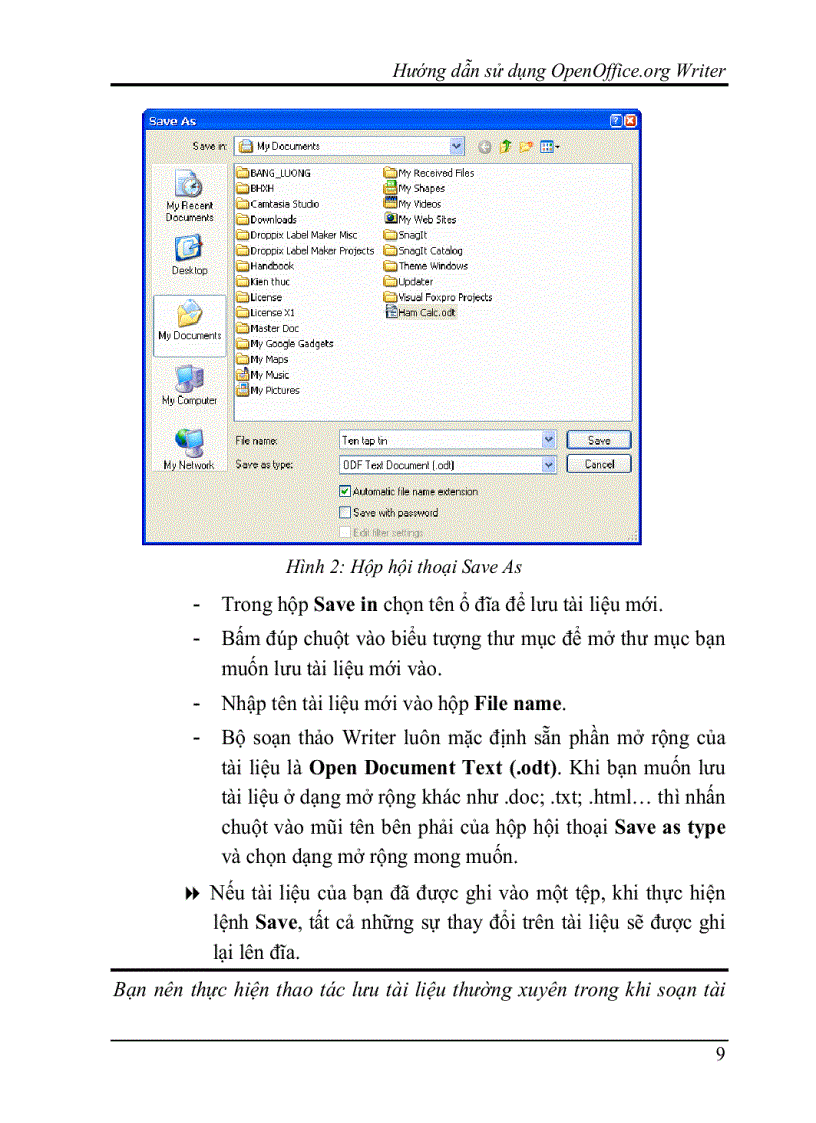Open the Views menu on the toolbar

(x=548, y=145)
